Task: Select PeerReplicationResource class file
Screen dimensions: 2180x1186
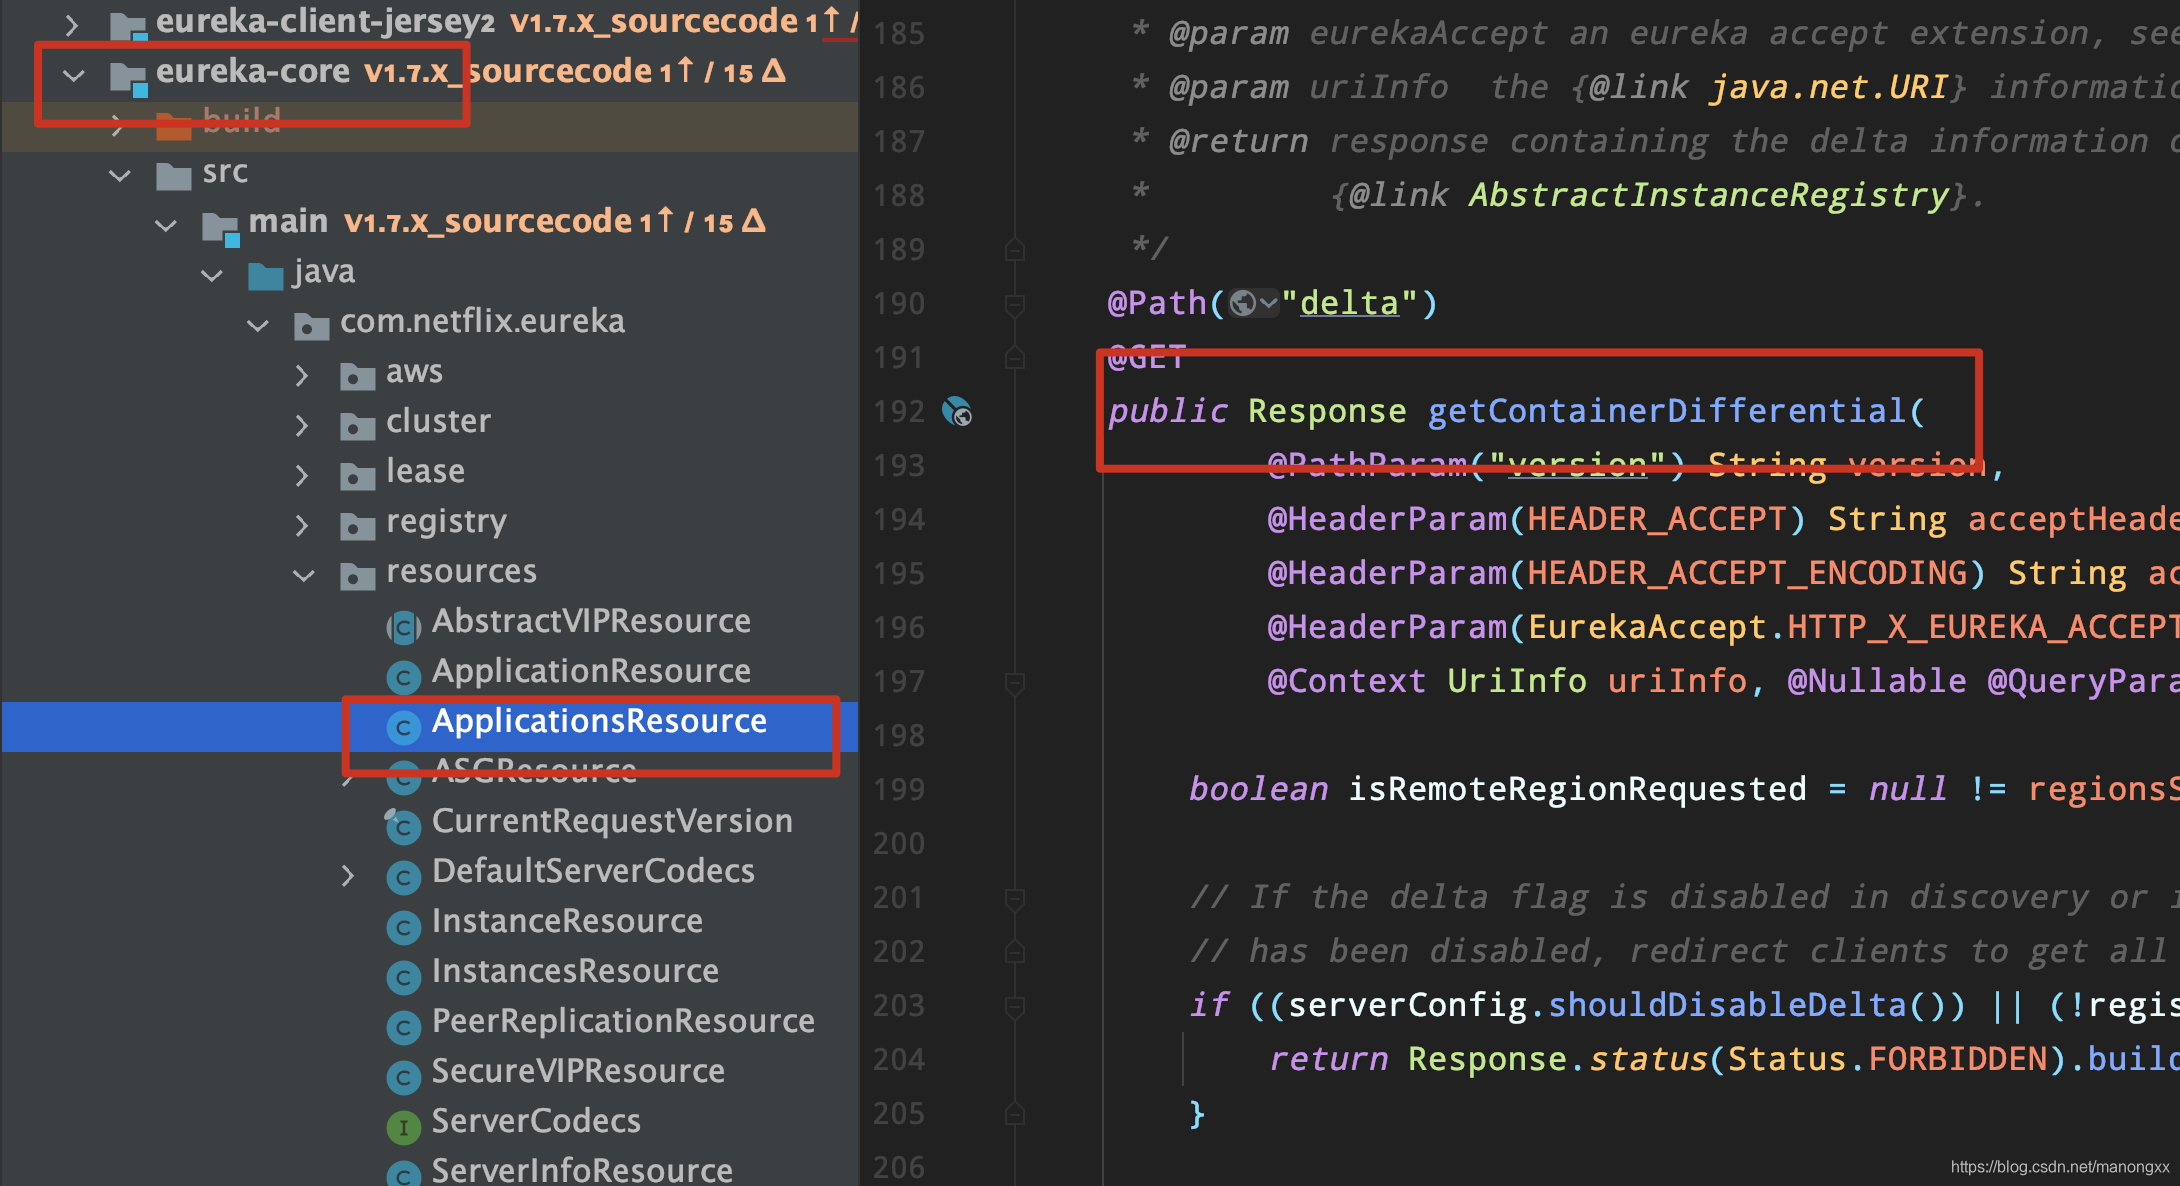Action: tap(622, 1021)
